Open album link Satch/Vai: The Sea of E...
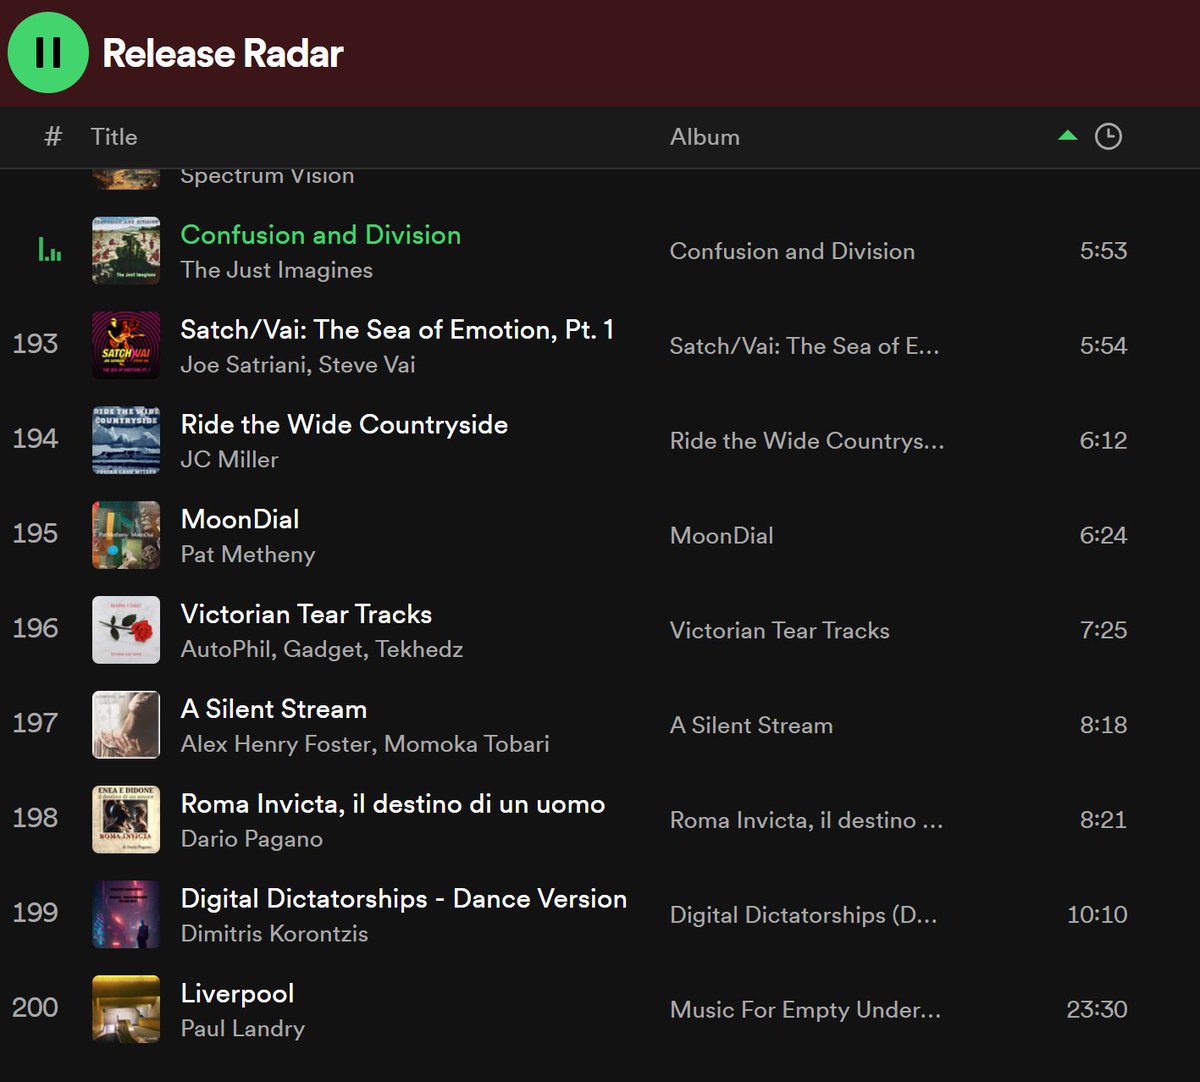Image resolution: width=1200 pixels, height=1082 pixels. tap(804, 346)
